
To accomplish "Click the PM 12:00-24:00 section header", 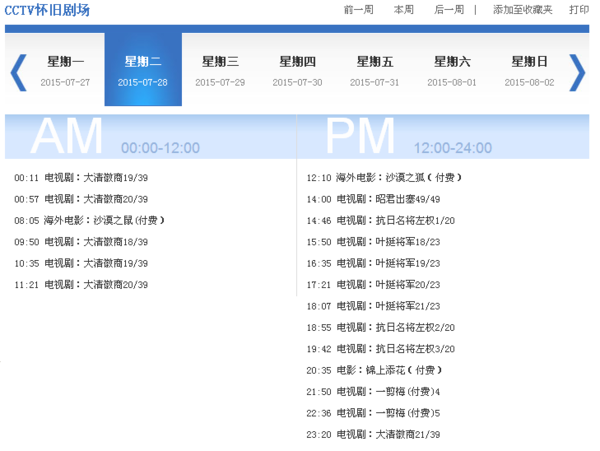I will click(443, 137).
